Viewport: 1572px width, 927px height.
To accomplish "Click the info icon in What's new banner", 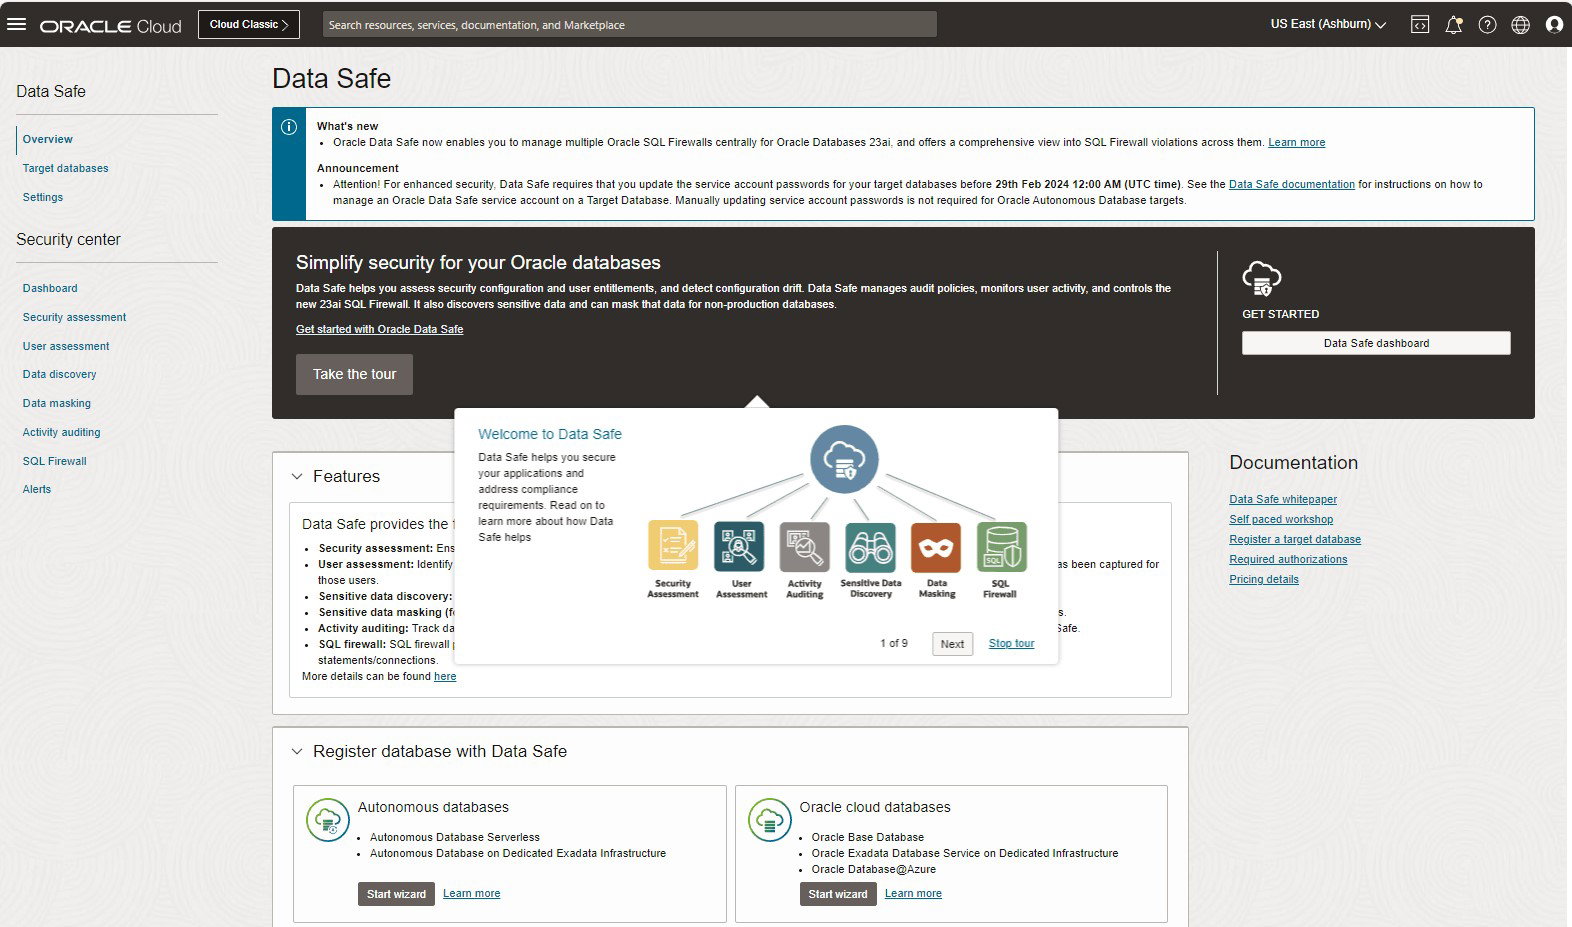I will [289, 127].
